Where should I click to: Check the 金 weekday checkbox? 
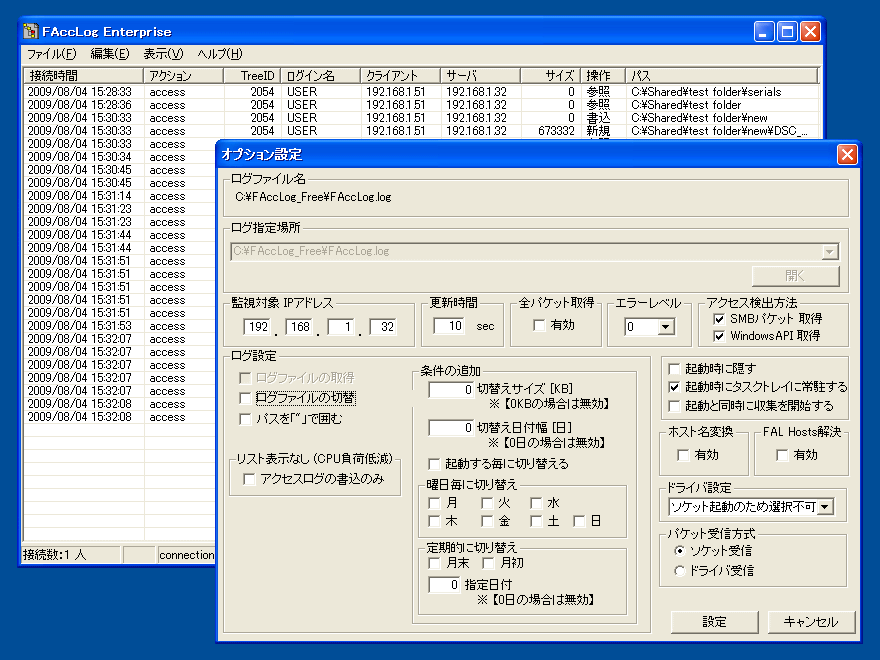[x=487, y=521]
